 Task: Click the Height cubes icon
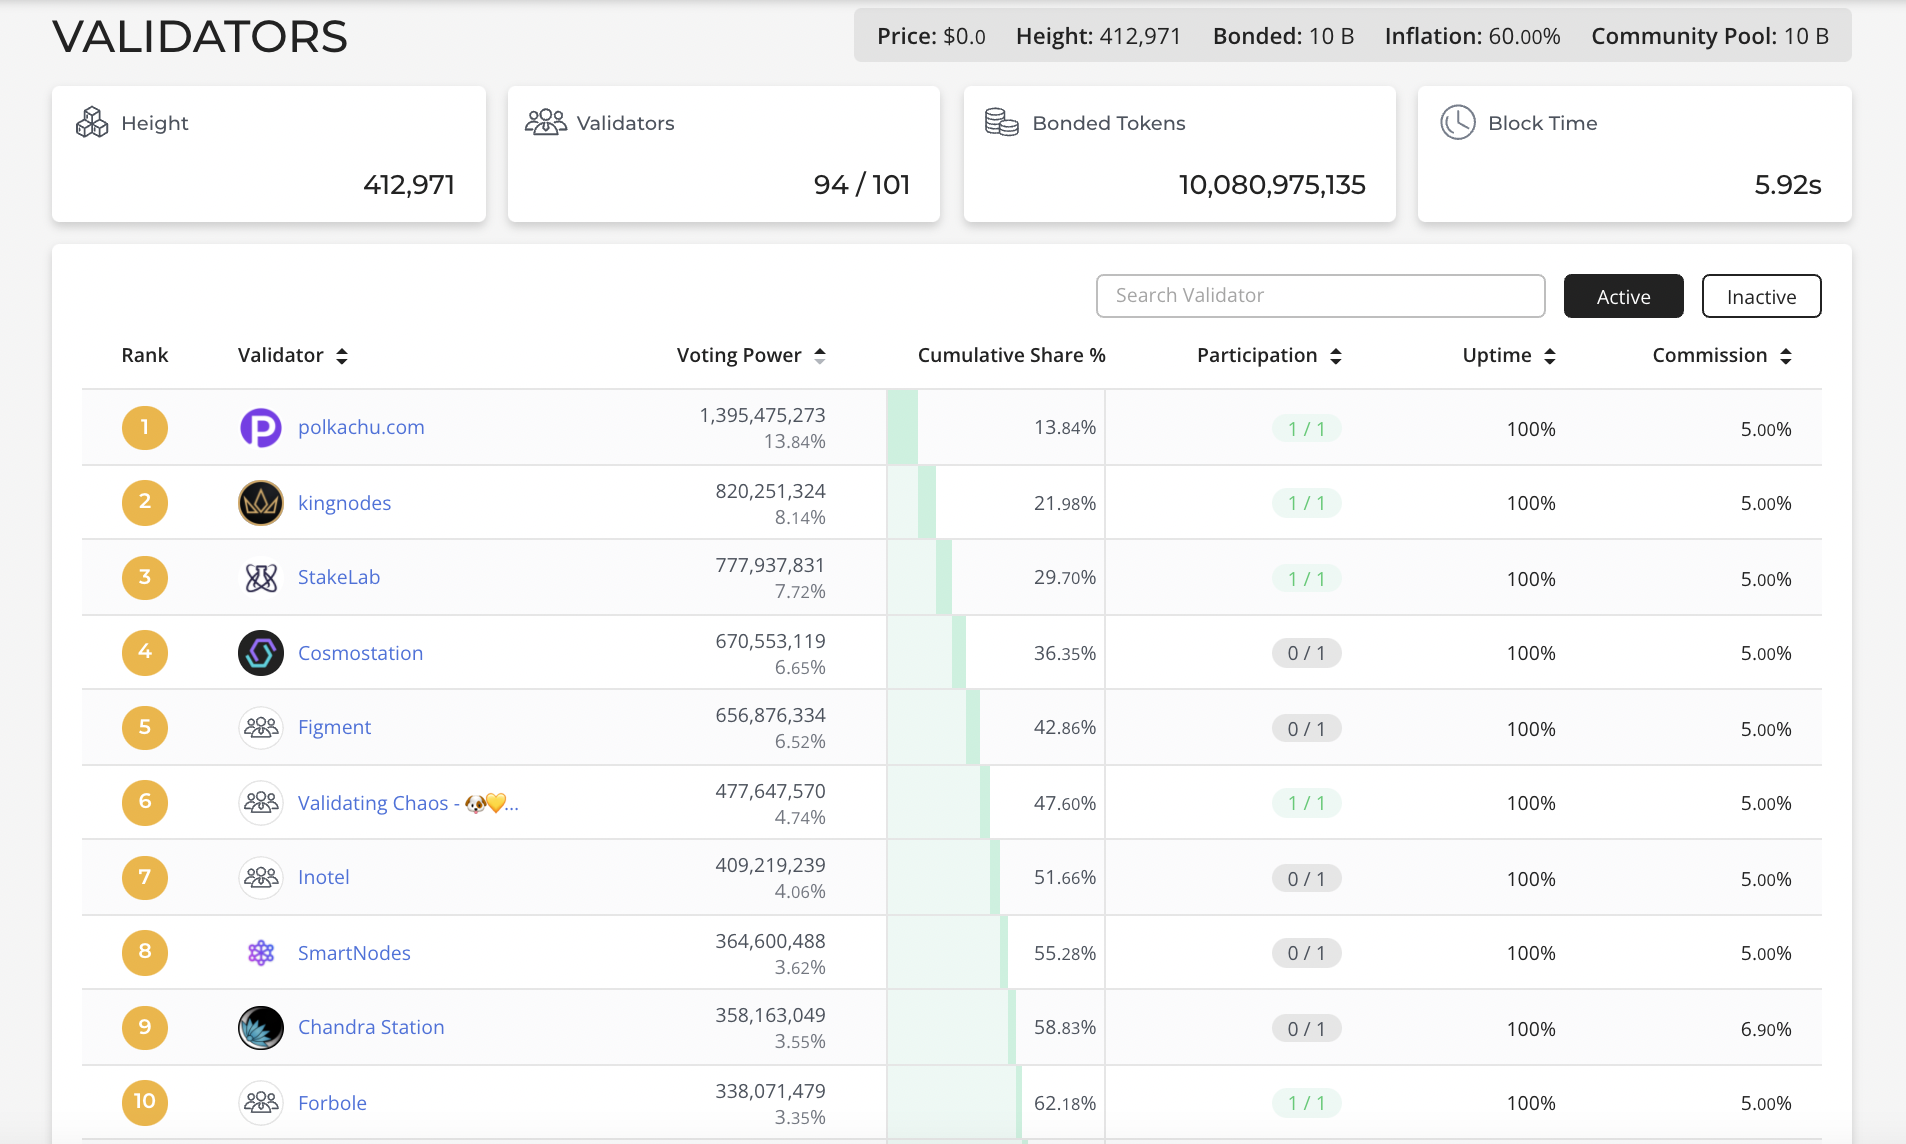point(92,122)
